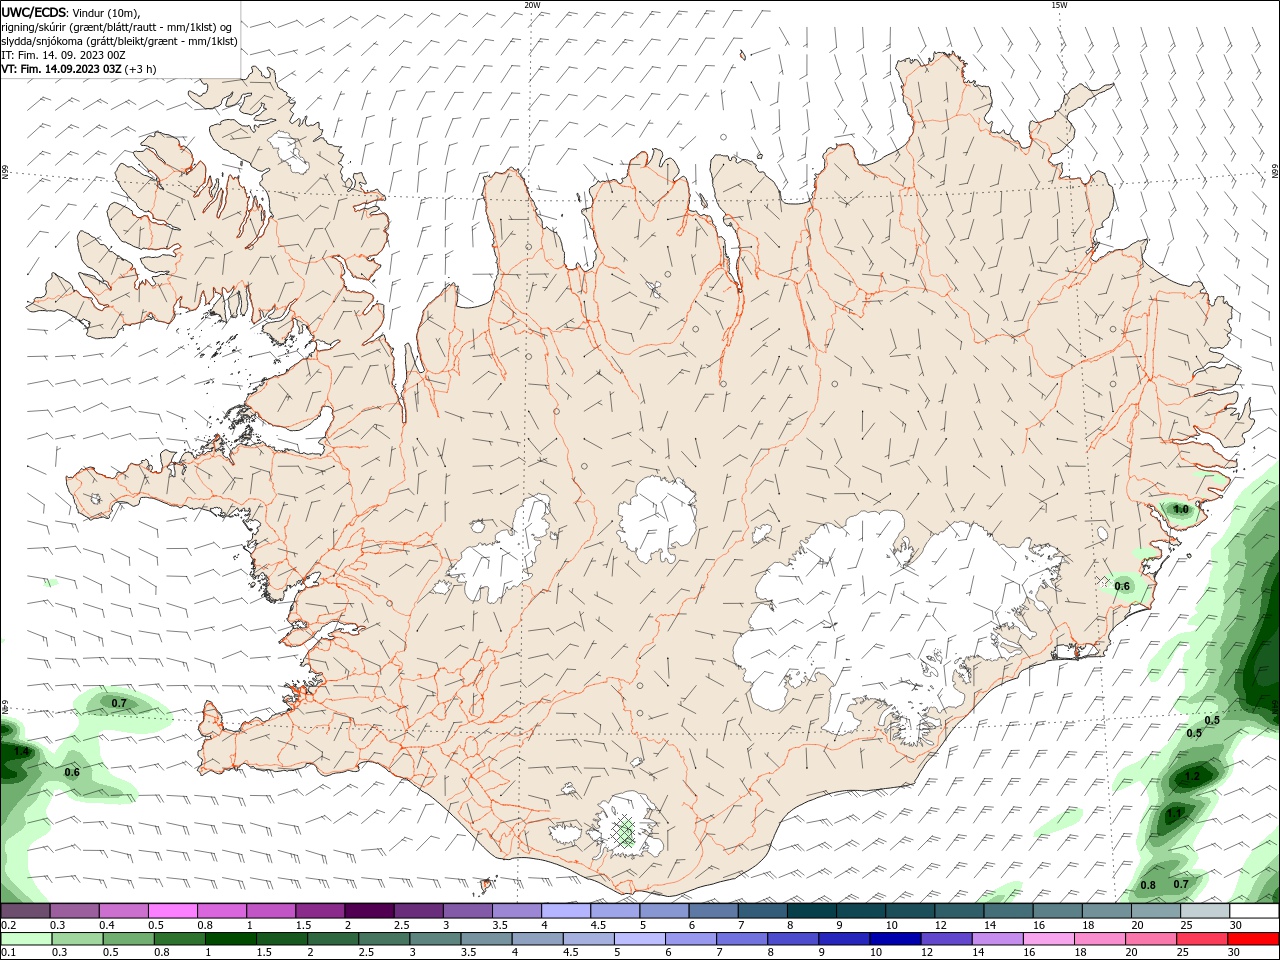Pick the red 25 swatch in rain legend
Screen dimensions: 1280x960
coord(1202,939)
